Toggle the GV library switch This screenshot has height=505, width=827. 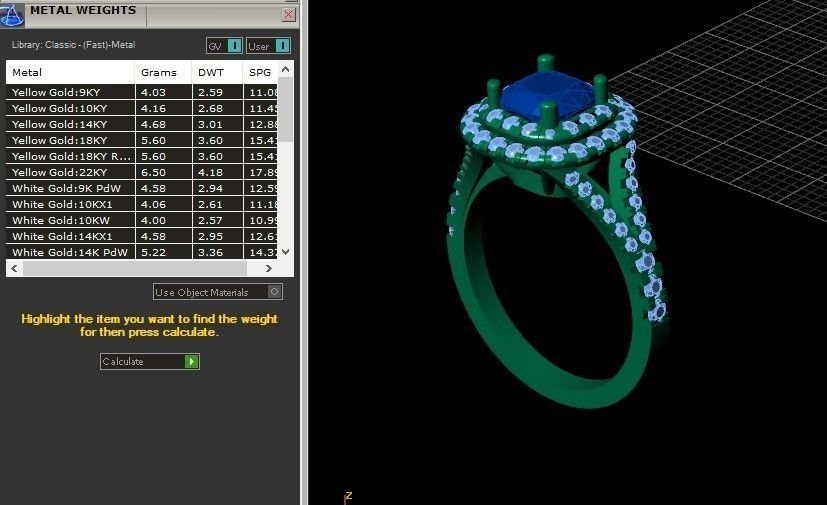pyautogui.click(x=224, y=46)
